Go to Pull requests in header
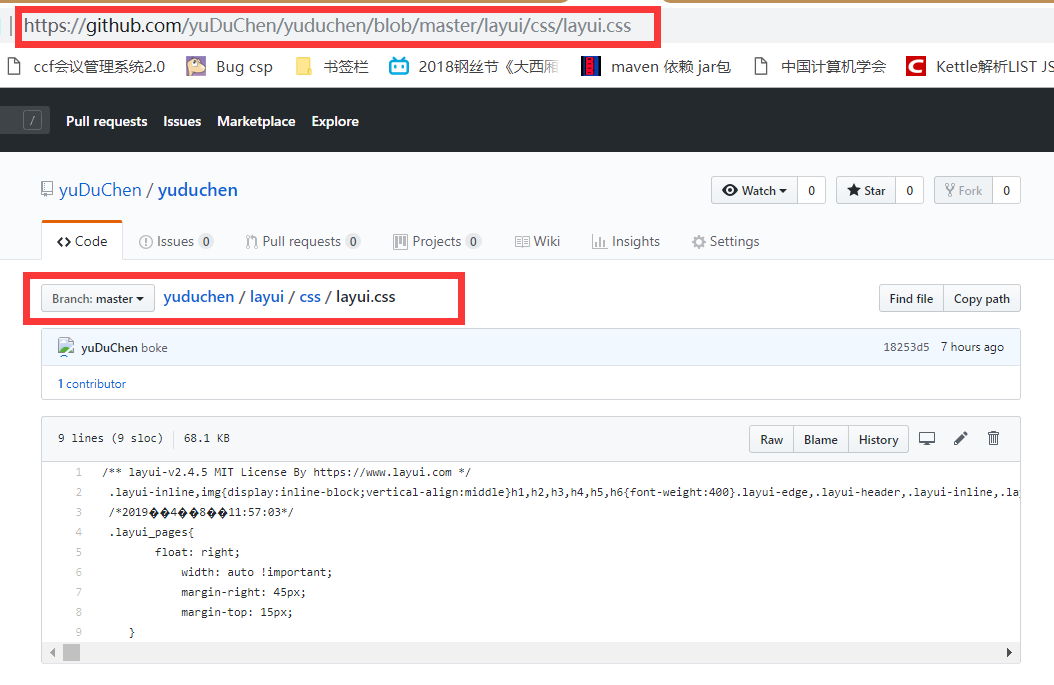Viewport: 1054px width, 685px height. coord(106,121)
